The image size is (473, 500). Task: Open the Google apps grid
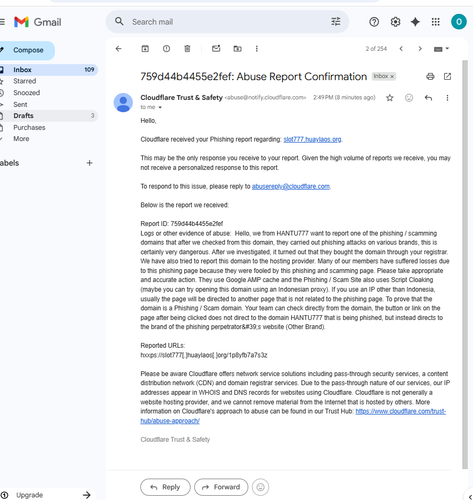click(x=436, y=22)
